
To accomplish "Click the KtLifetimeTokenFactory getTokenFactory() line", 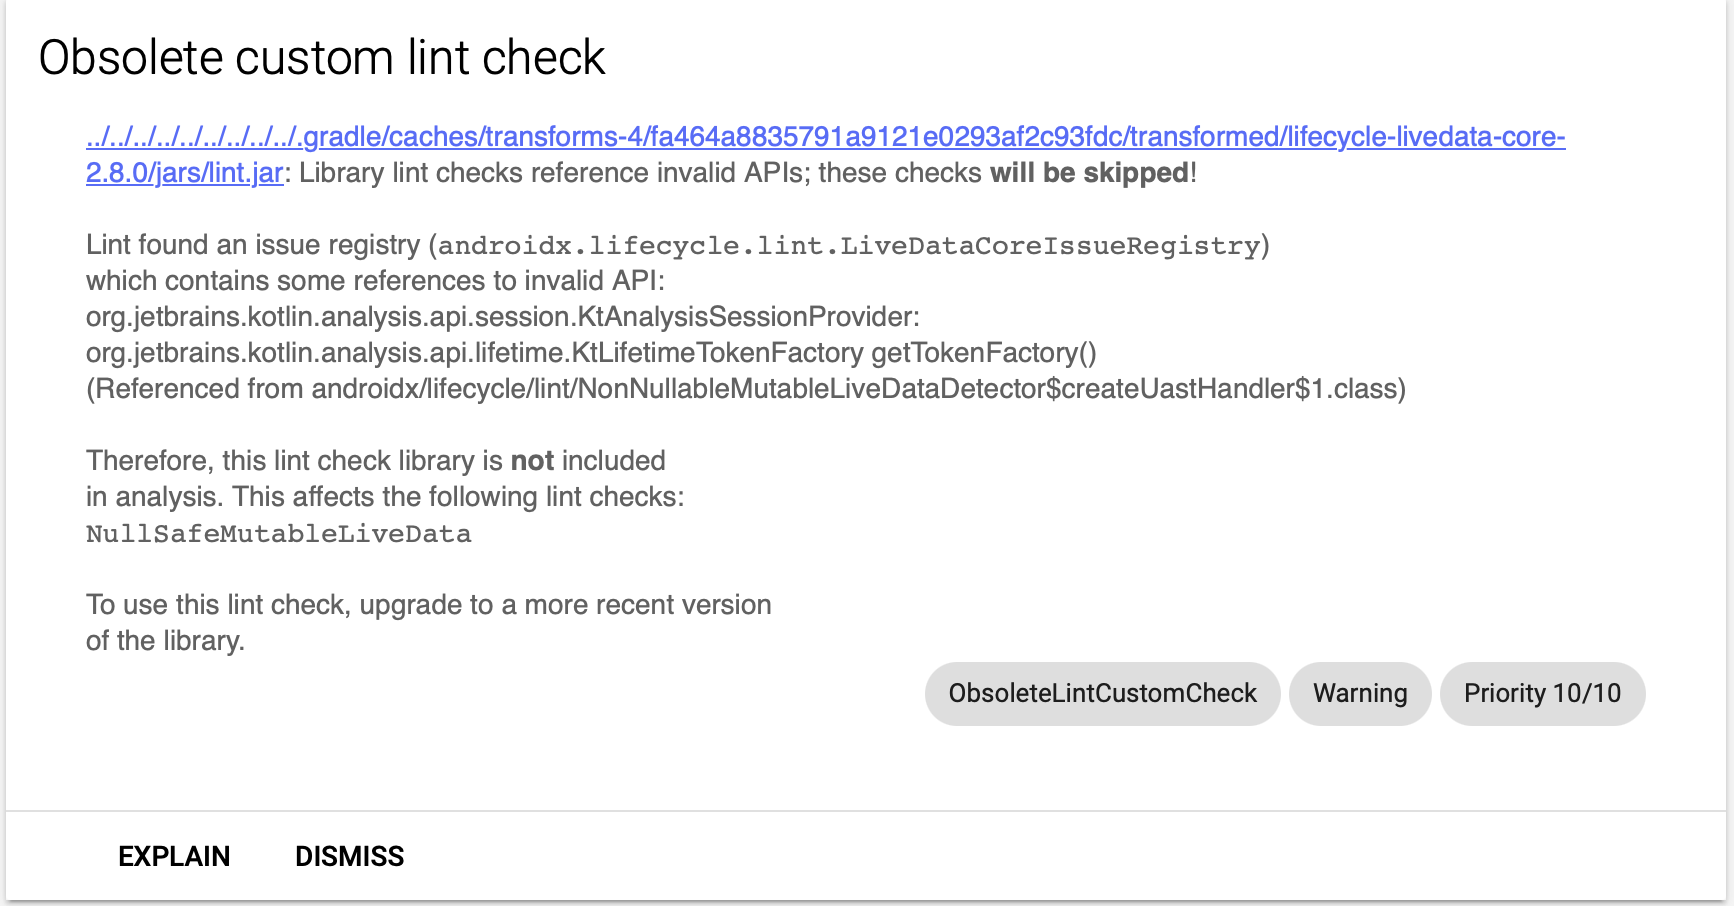I will (x=590, y=353).
